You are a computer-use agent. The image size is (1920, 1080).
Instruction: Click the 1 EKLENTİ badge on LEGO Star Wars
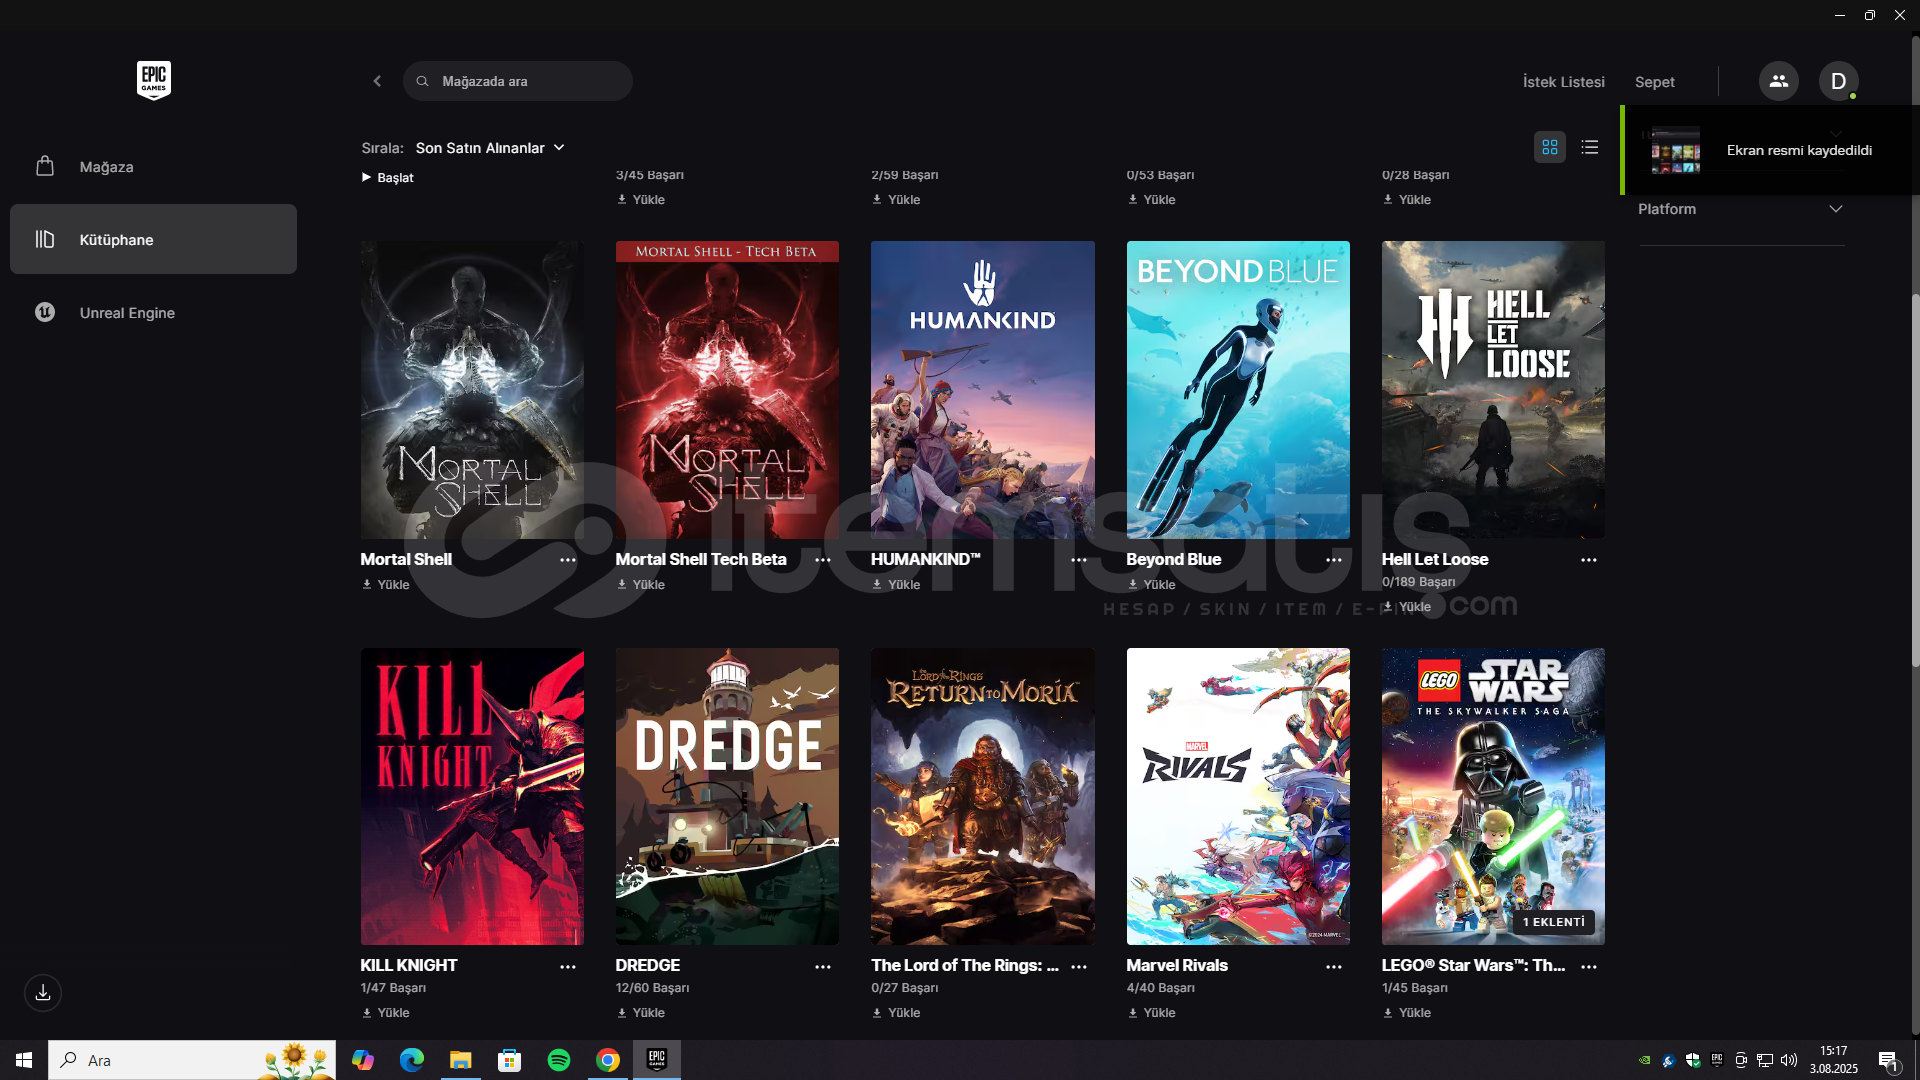(1553, 922)
